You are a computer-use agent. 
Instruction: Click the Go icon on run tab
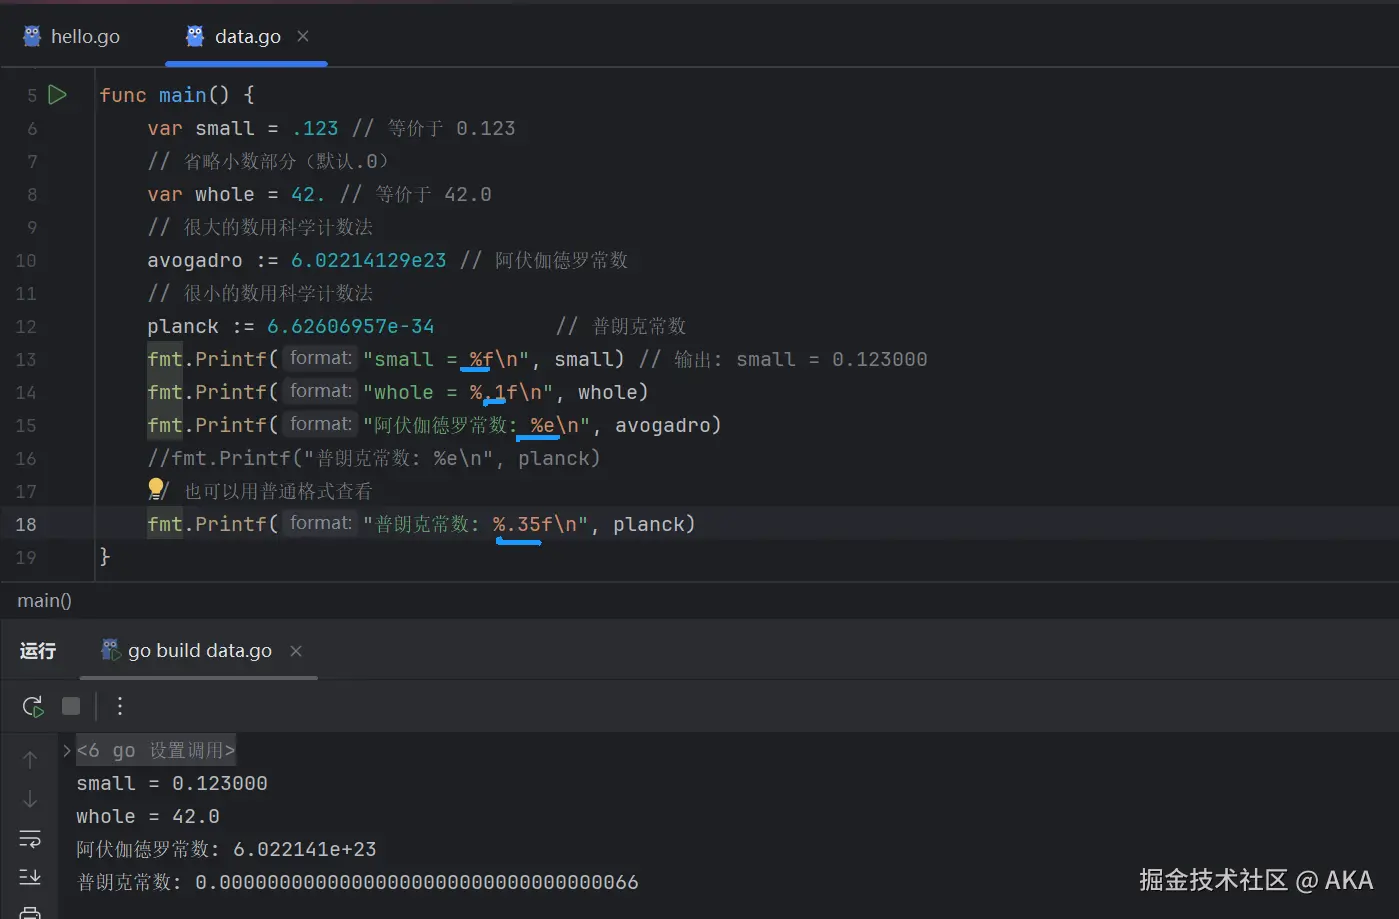pos(111,650)
